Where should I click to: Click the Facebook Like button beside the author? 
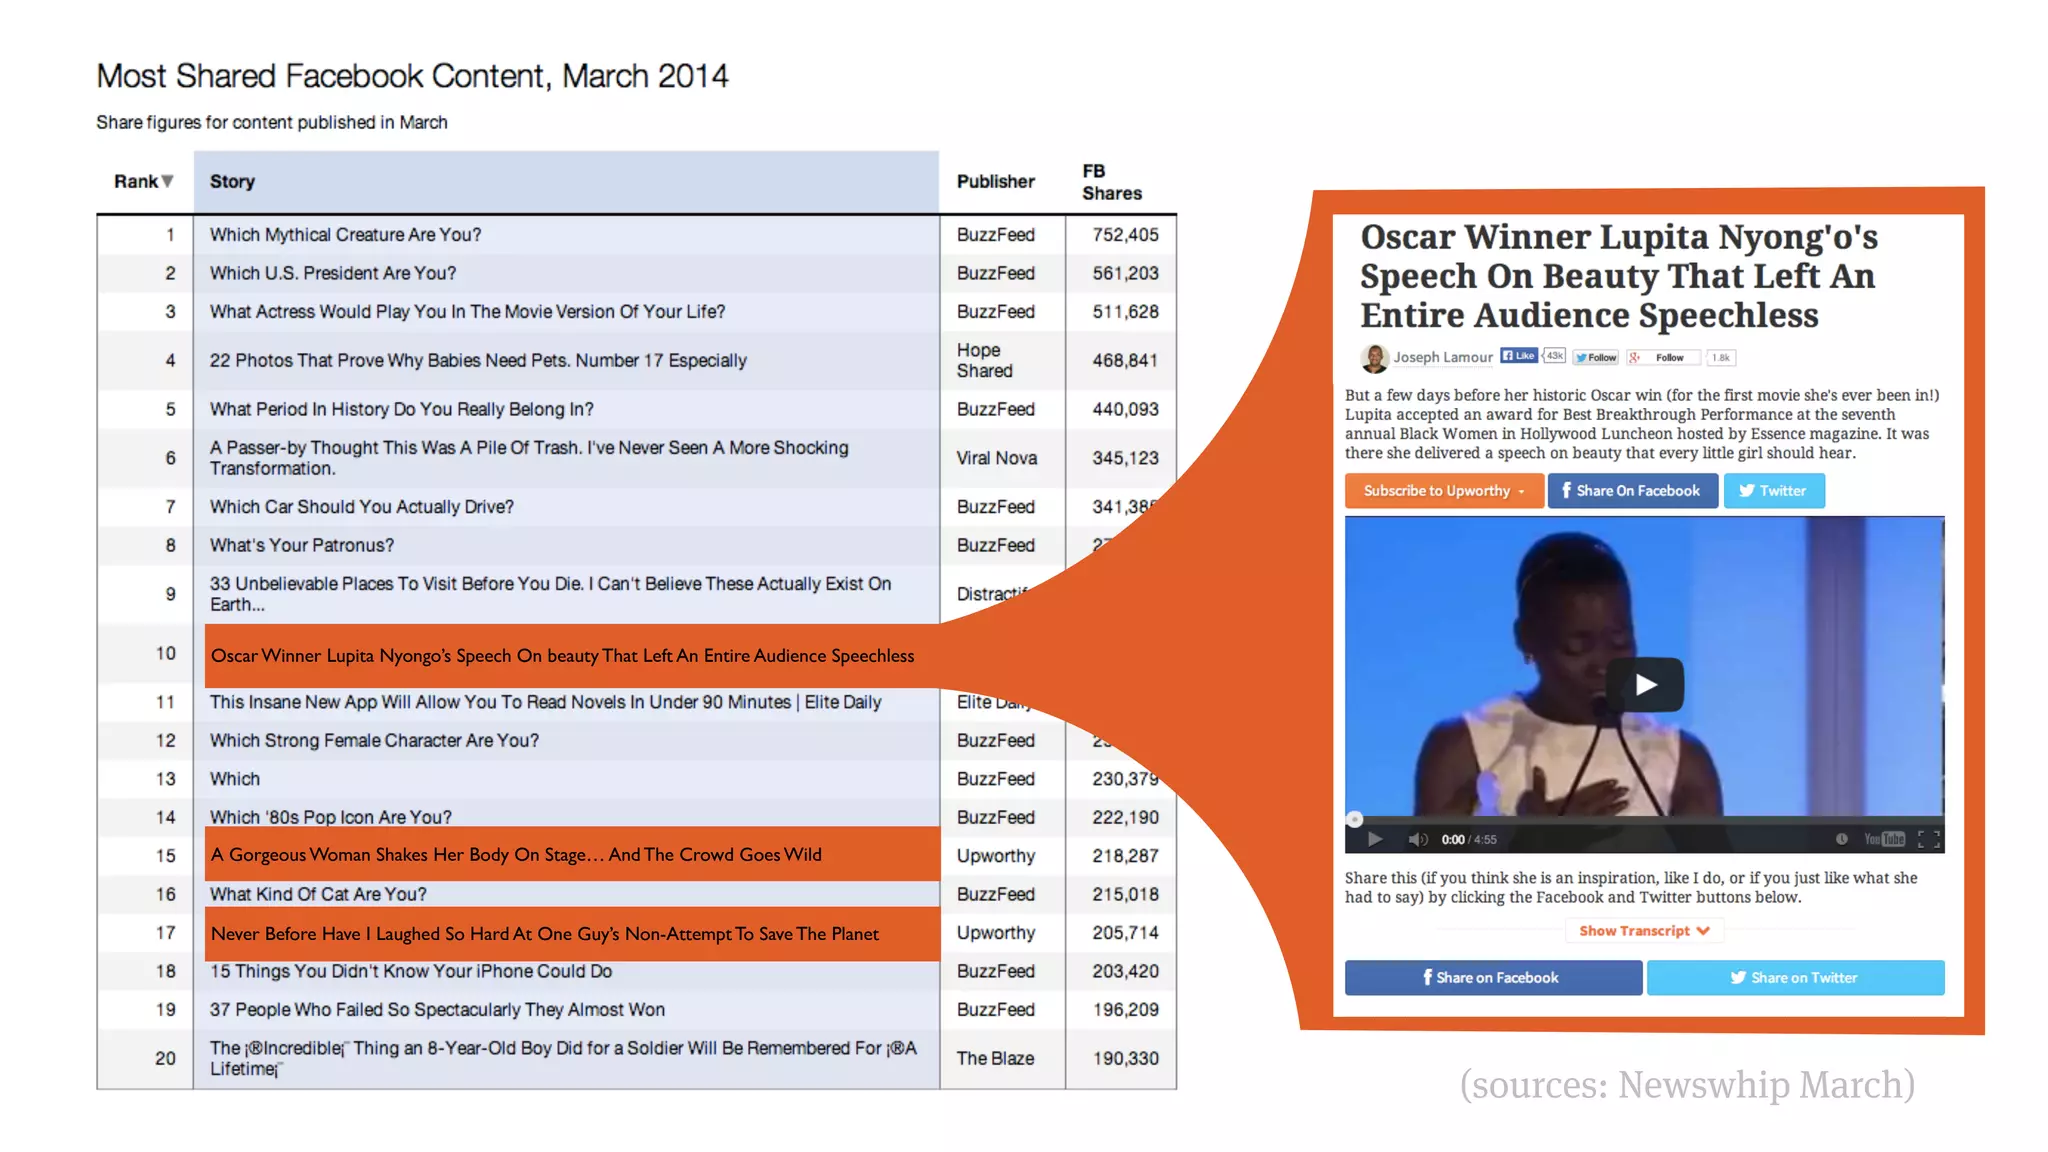pyautogui.click(x=1519, y=356)
